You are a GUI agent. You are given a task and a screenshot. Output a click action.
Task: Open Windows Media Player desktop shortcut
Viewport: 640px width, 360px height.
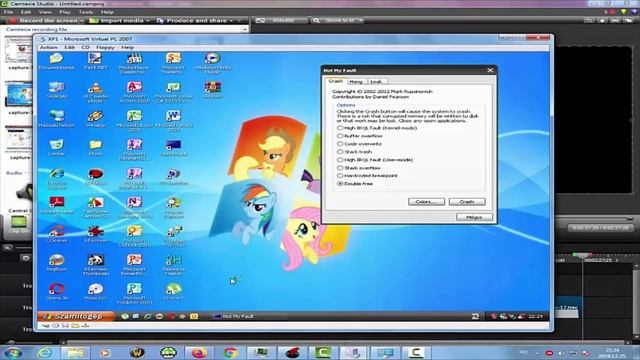213,63
